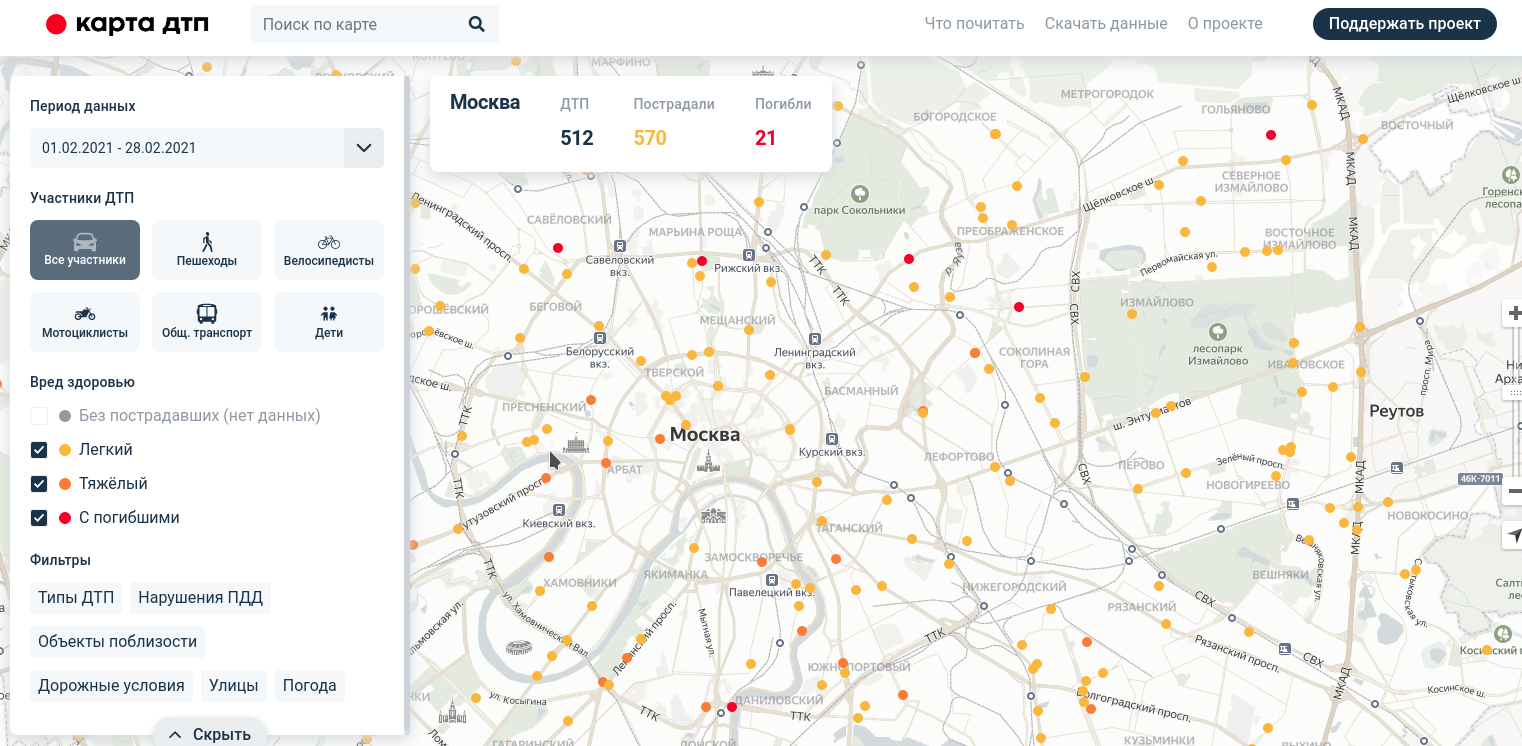The height and width of the screenshot is (746, 1522).
Task: Click the Савёловский вкз. station icon
Action: [620, 244]
